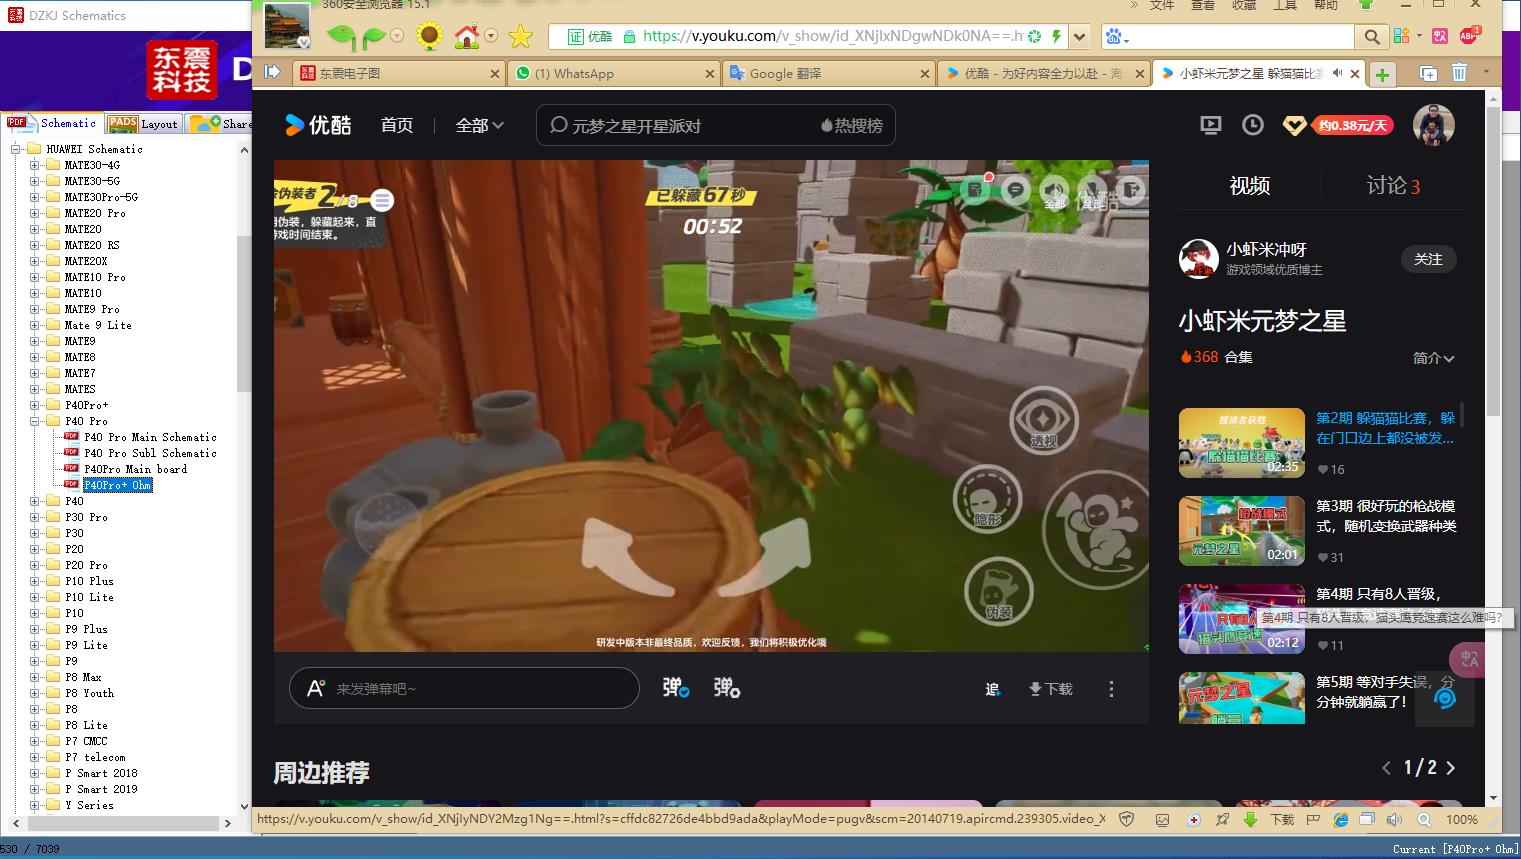Open danmaku settings icon

(x=727, y=688)
